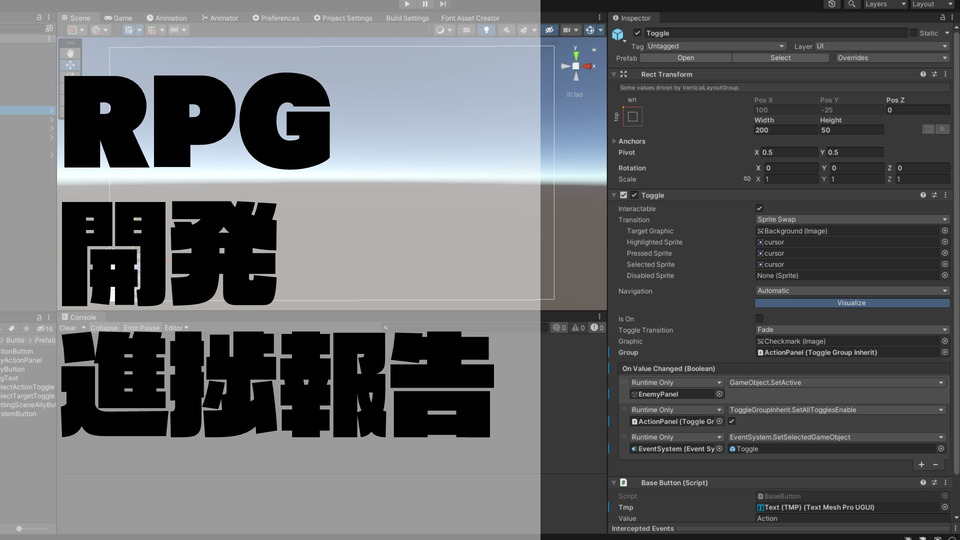Click plus icon to add event listener
Screen dimensions: 960x540
point(921,464)
